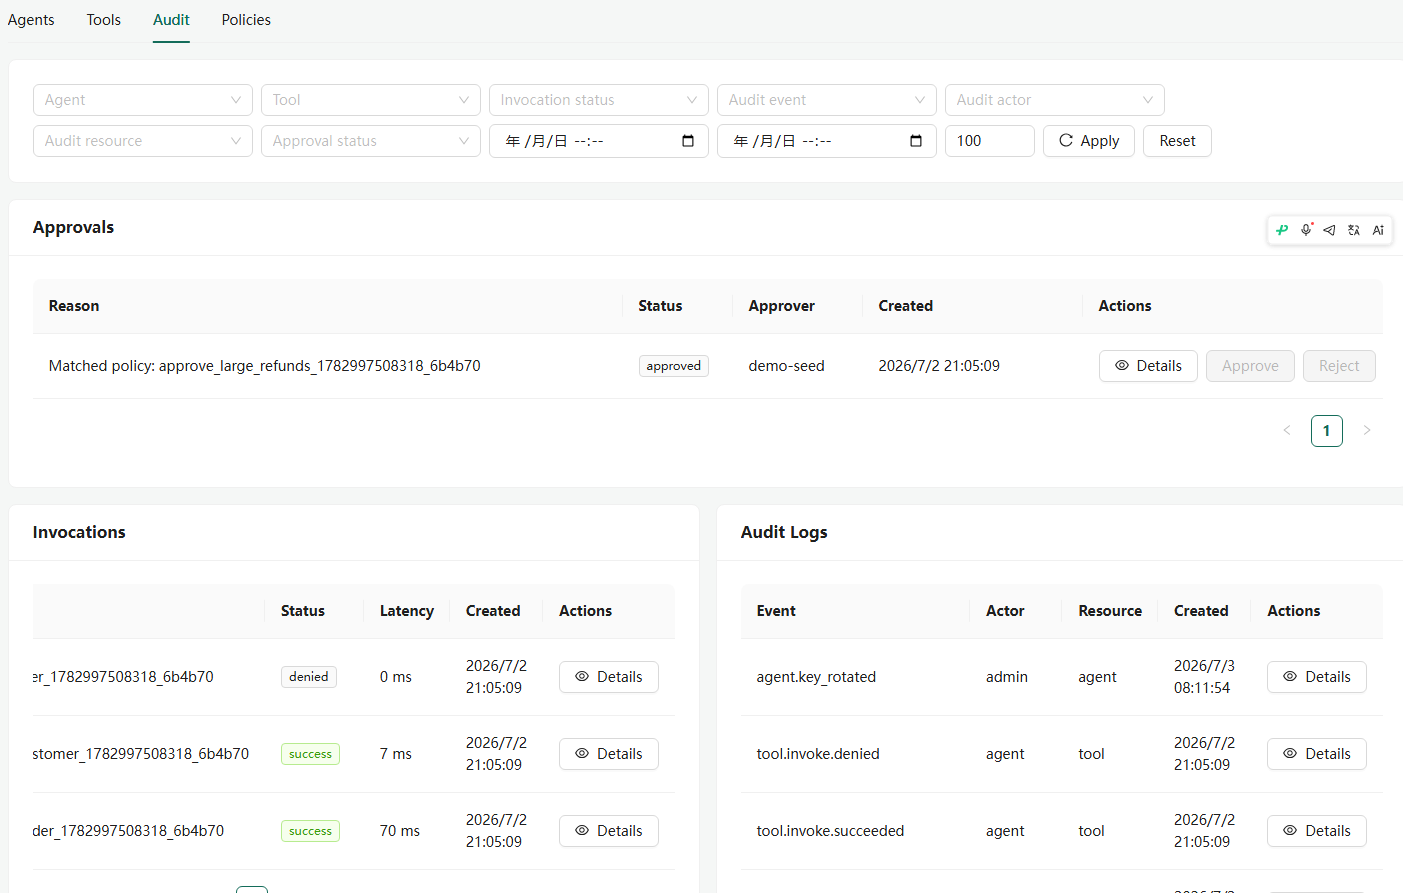Click the microphone icon in floating toolbar
The width and height of the screenshot is (1403, 893).
coord(1306,230)
